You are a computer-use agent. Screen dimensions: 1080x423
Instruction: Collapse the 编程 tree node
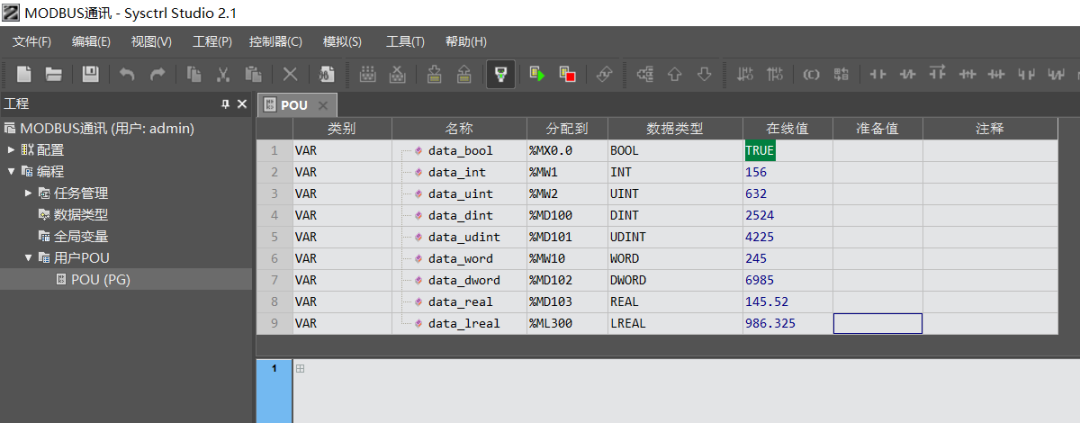click(11, 172)
